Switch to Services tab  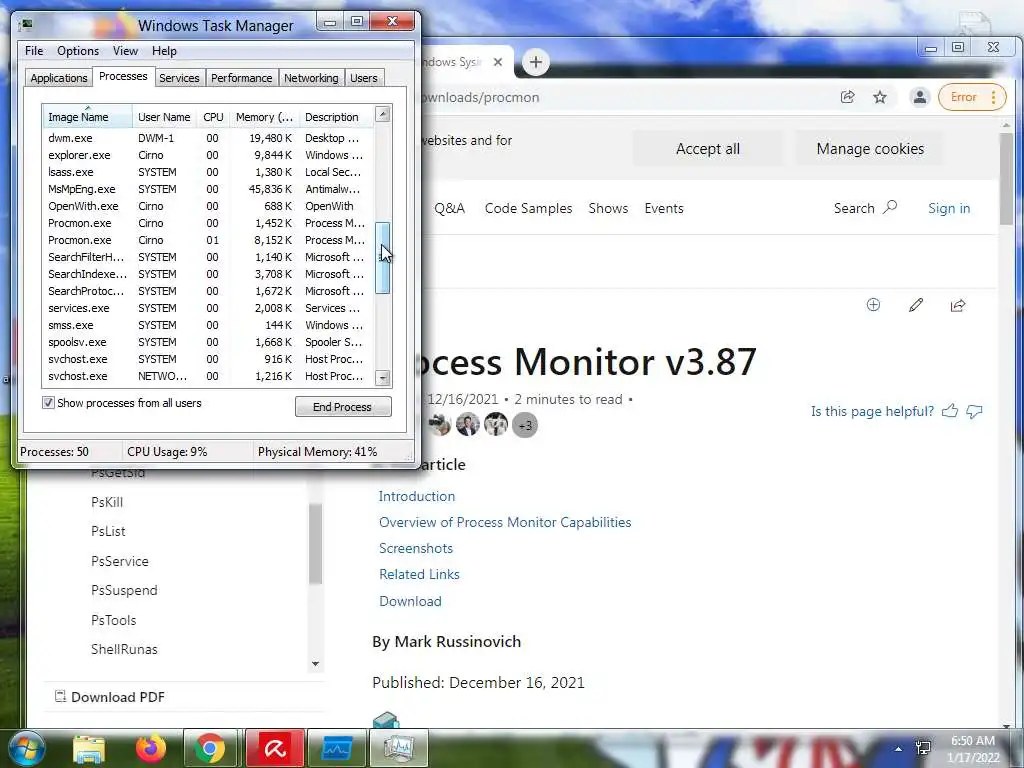click(179, 78)
